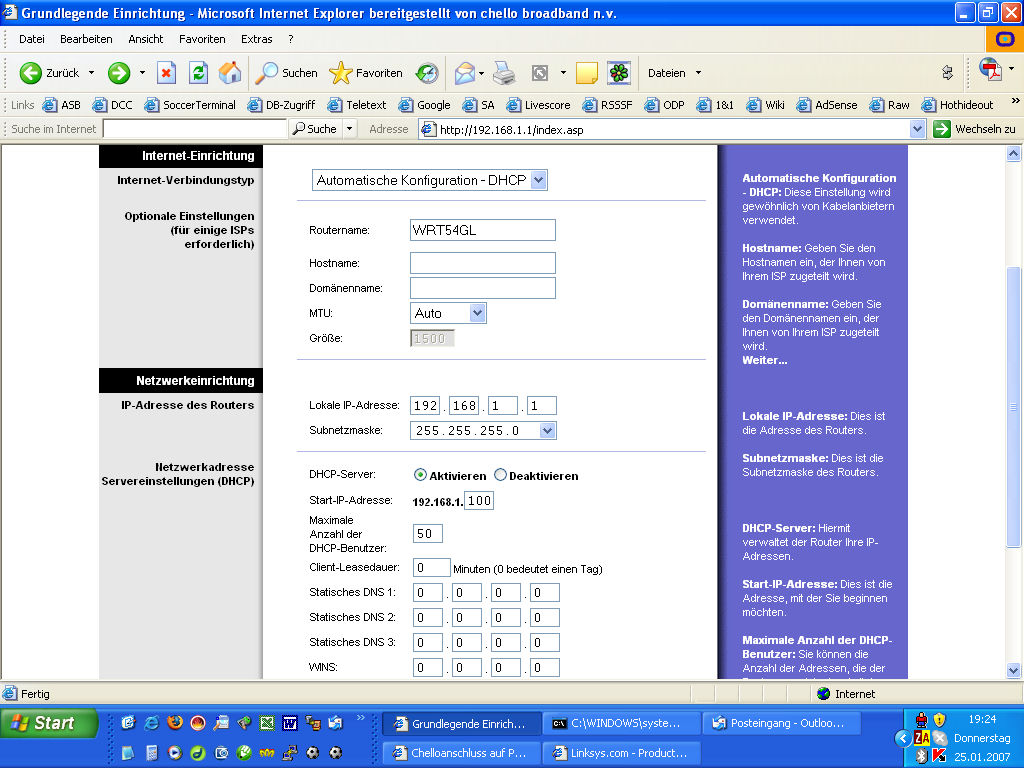Refresh the page with the reload icon

199,73
